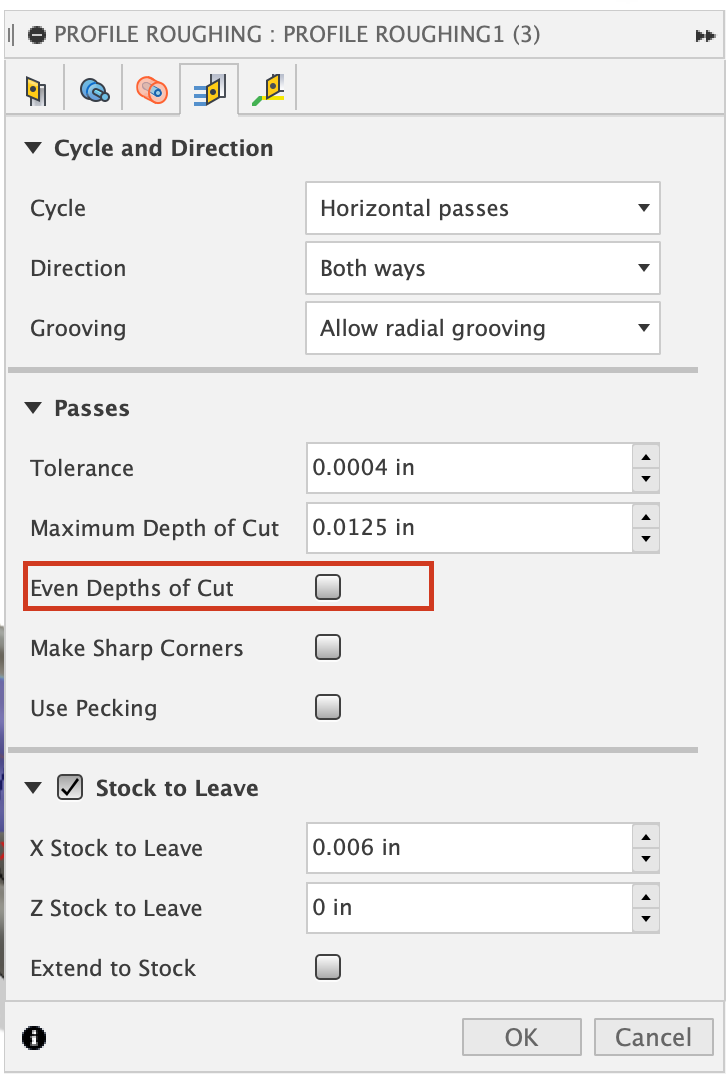The height and width of the screenshot is (1074, 728).
Task: Confirm settings with OK
Action: [521, 1037]
